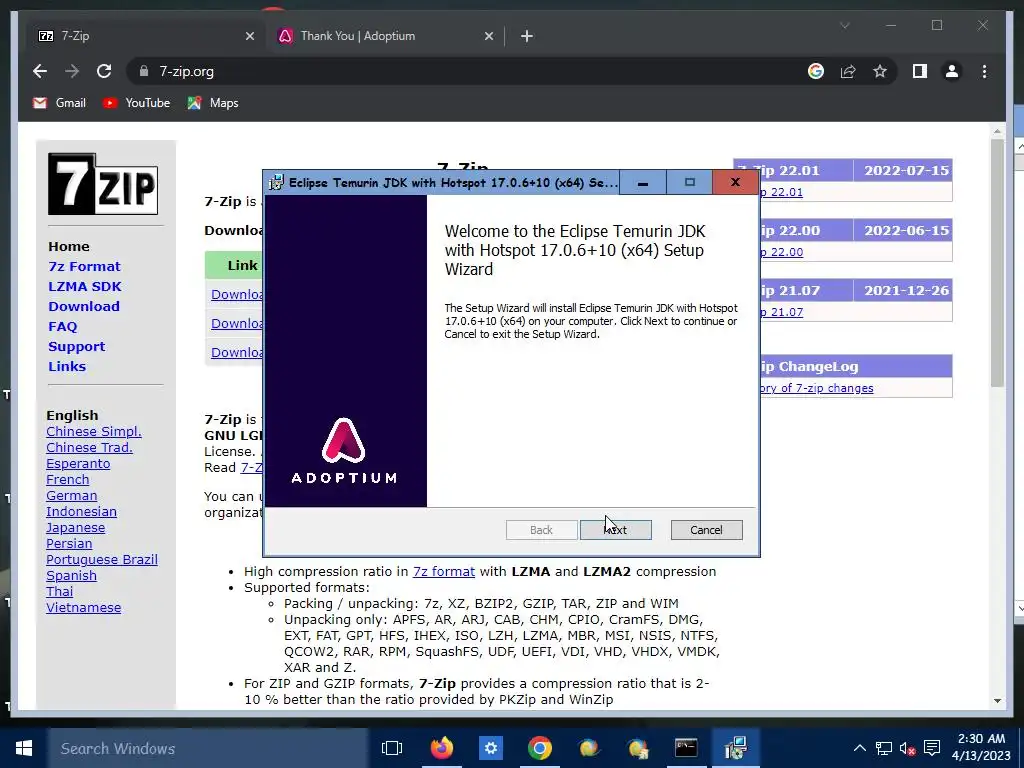Switch language to Indonesian
The height and width of the screenshot is (768, 1024).
pos(81,511)
